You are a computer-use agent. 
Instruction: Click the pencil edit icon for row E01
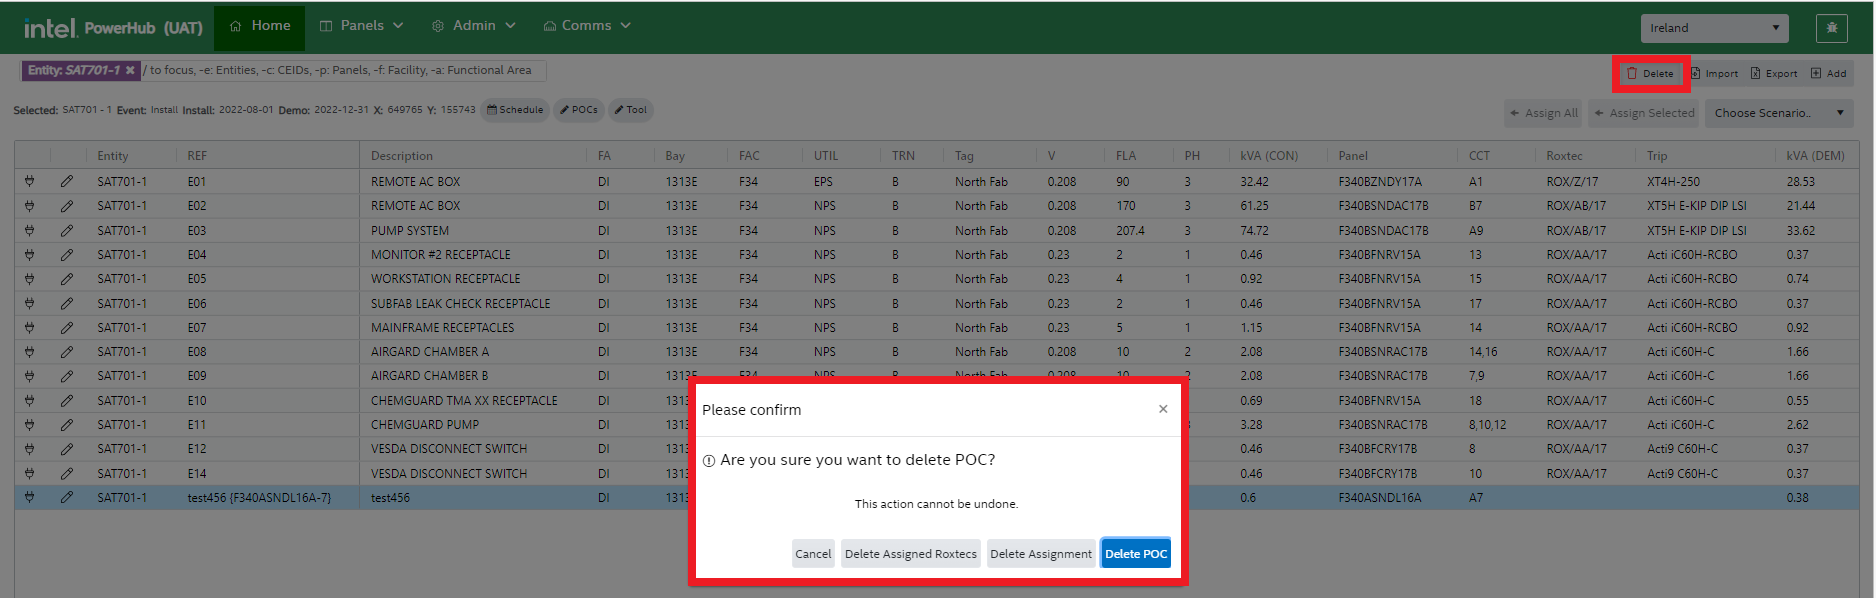[66, 182]
